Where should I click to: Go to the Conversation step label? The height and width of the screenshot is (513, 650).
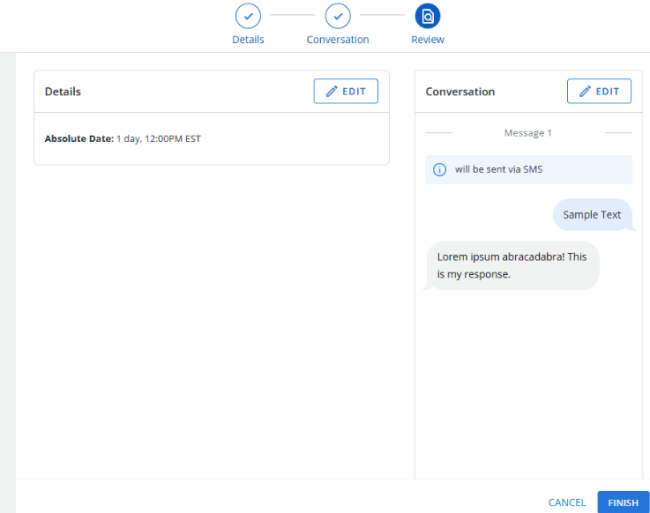pos(338,40)
